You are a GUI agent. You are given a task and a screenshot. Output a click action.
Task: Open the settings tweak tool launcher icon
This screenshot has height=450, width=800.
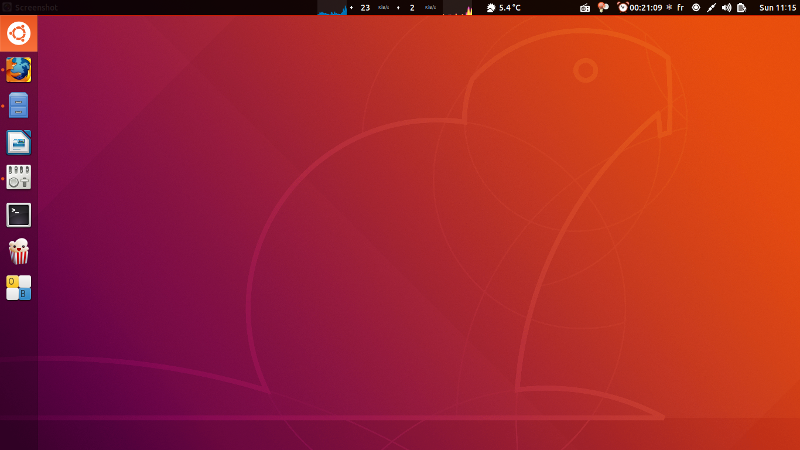18,178
